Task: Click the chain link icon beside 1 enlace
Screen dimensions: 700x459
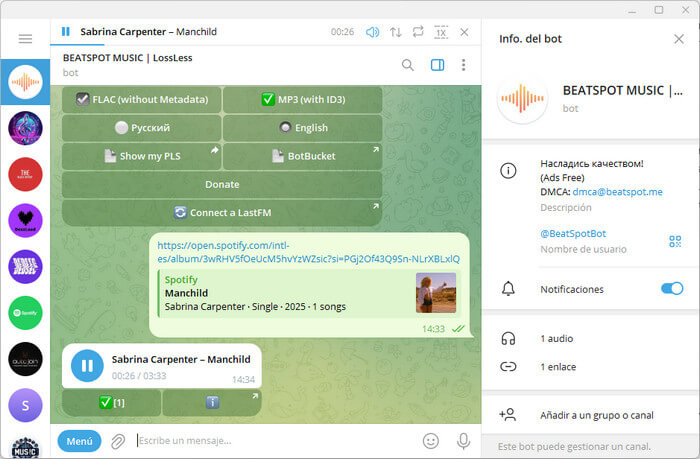Action: click(508, 367)
